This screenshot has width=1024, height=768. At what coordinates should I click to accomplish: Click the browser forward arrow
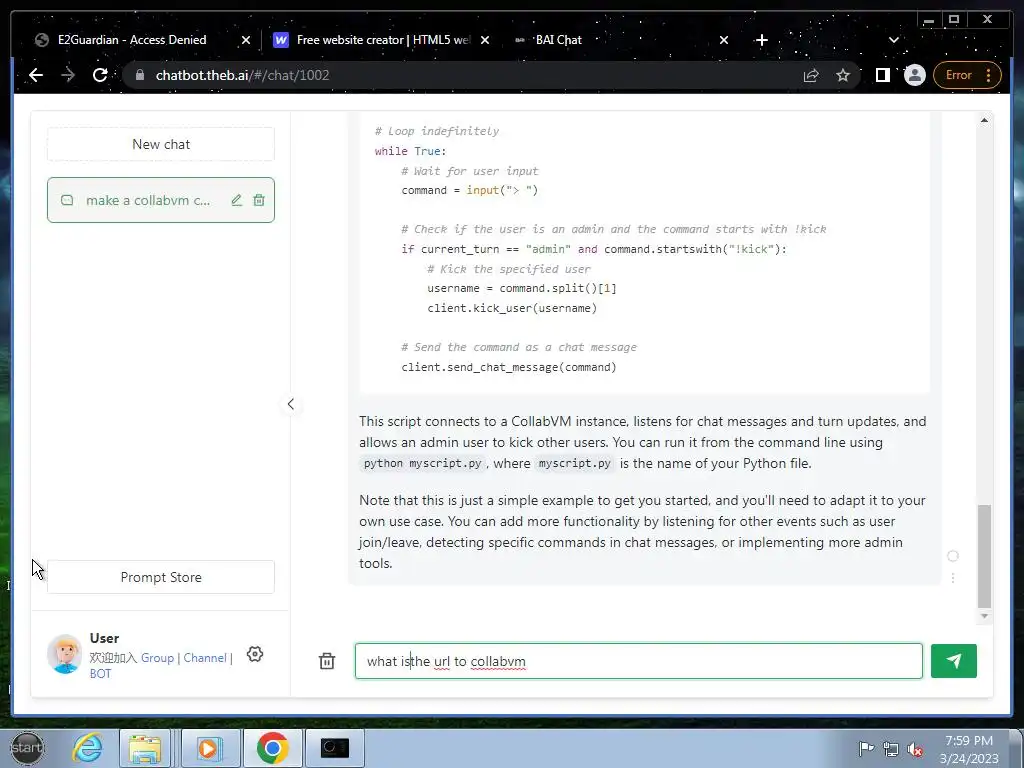68,75
